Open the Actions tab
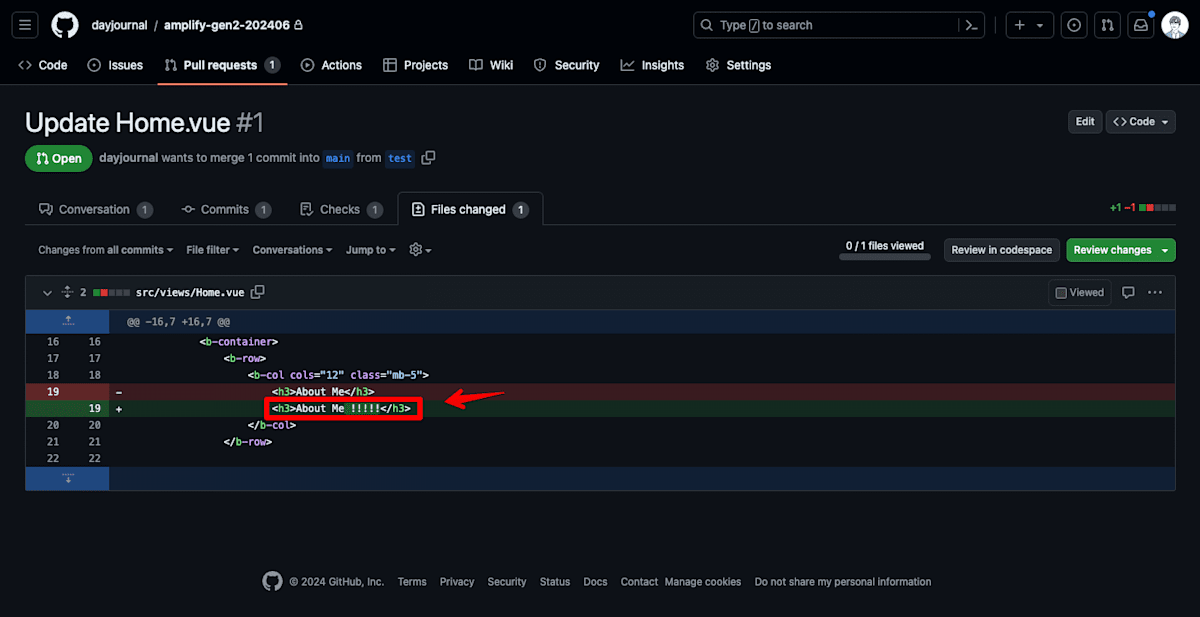Viewport: 1200px width, 617px height. [331, 65]
